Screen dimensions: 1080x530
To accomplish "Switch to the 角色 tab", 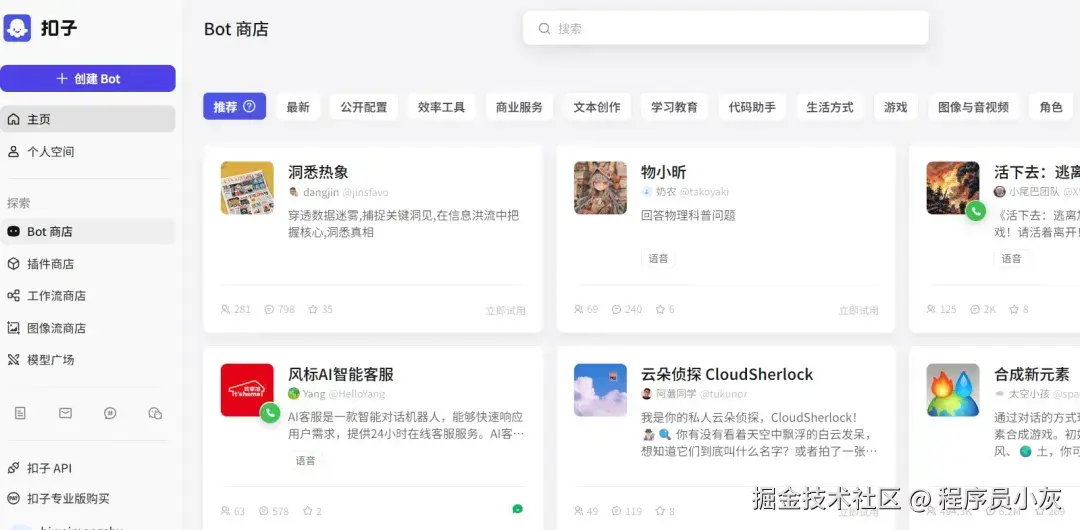I will (x=1051, y=107).
